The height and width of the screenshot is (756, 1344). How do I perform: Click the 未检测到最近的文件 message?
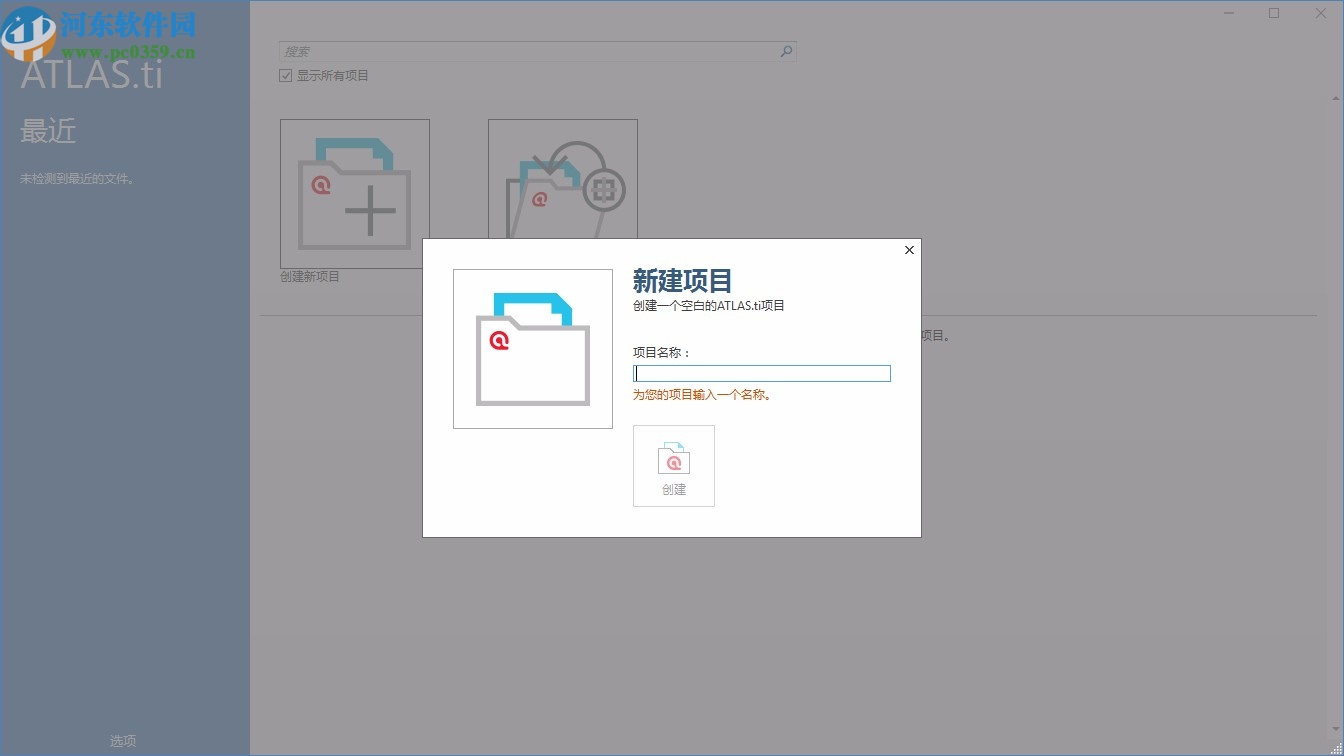coord(77,180)
